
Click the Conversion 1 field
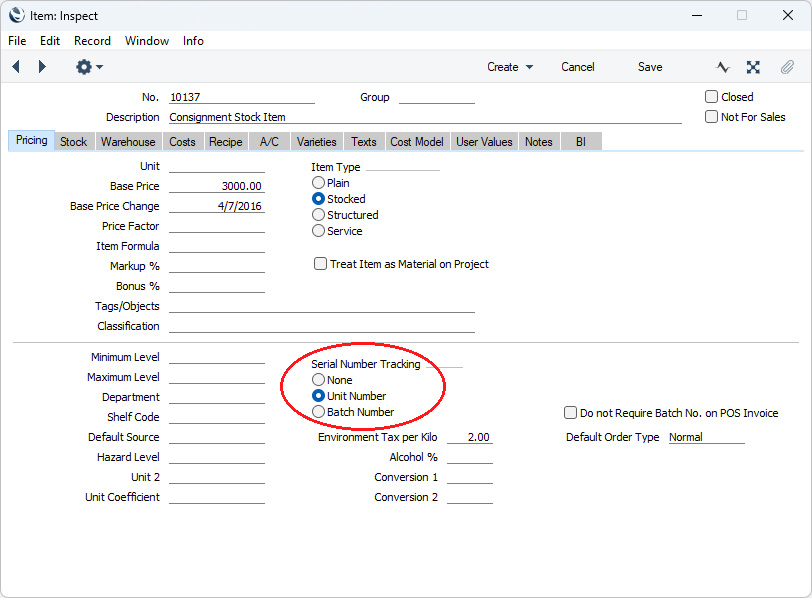pyautogui.click(x=470, y=477)
